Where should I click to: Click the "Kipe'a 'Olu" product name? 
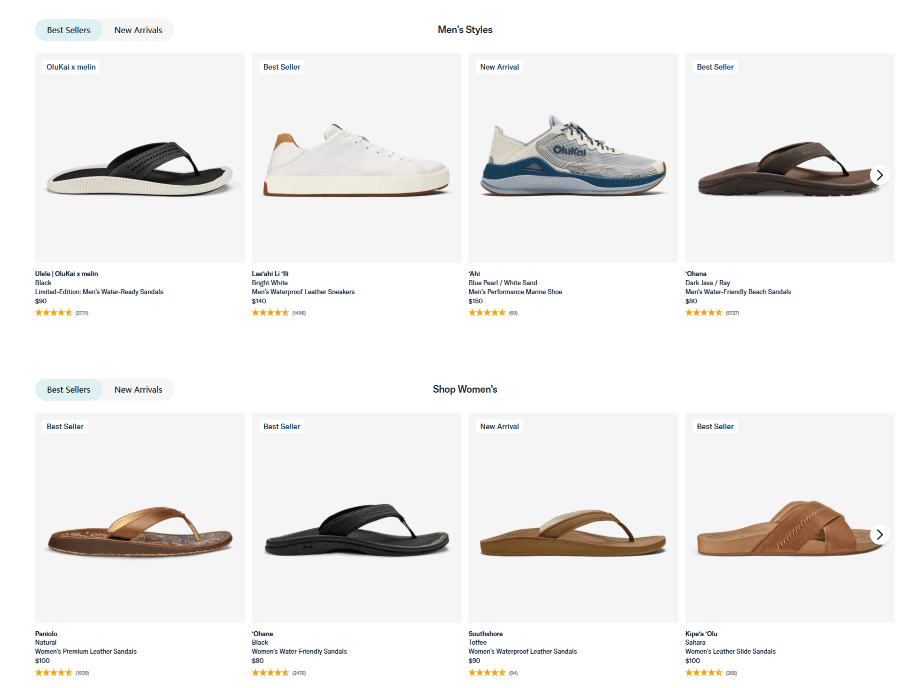(701, 633)
